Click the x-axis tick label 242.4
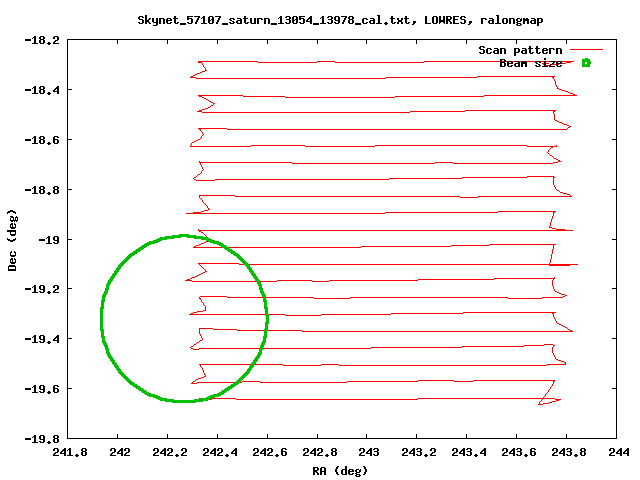640x480 pixels. (x=220, y=452)
